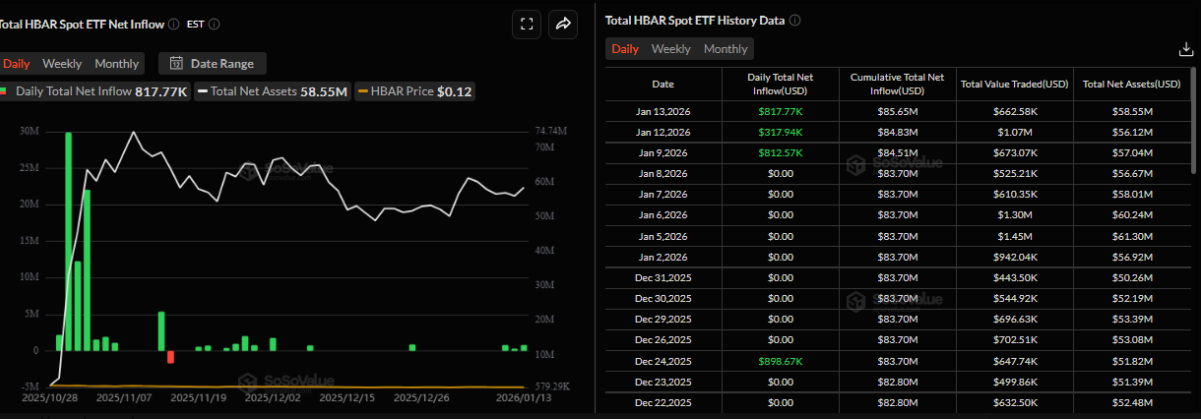Click the Date column header

(663, 84)
